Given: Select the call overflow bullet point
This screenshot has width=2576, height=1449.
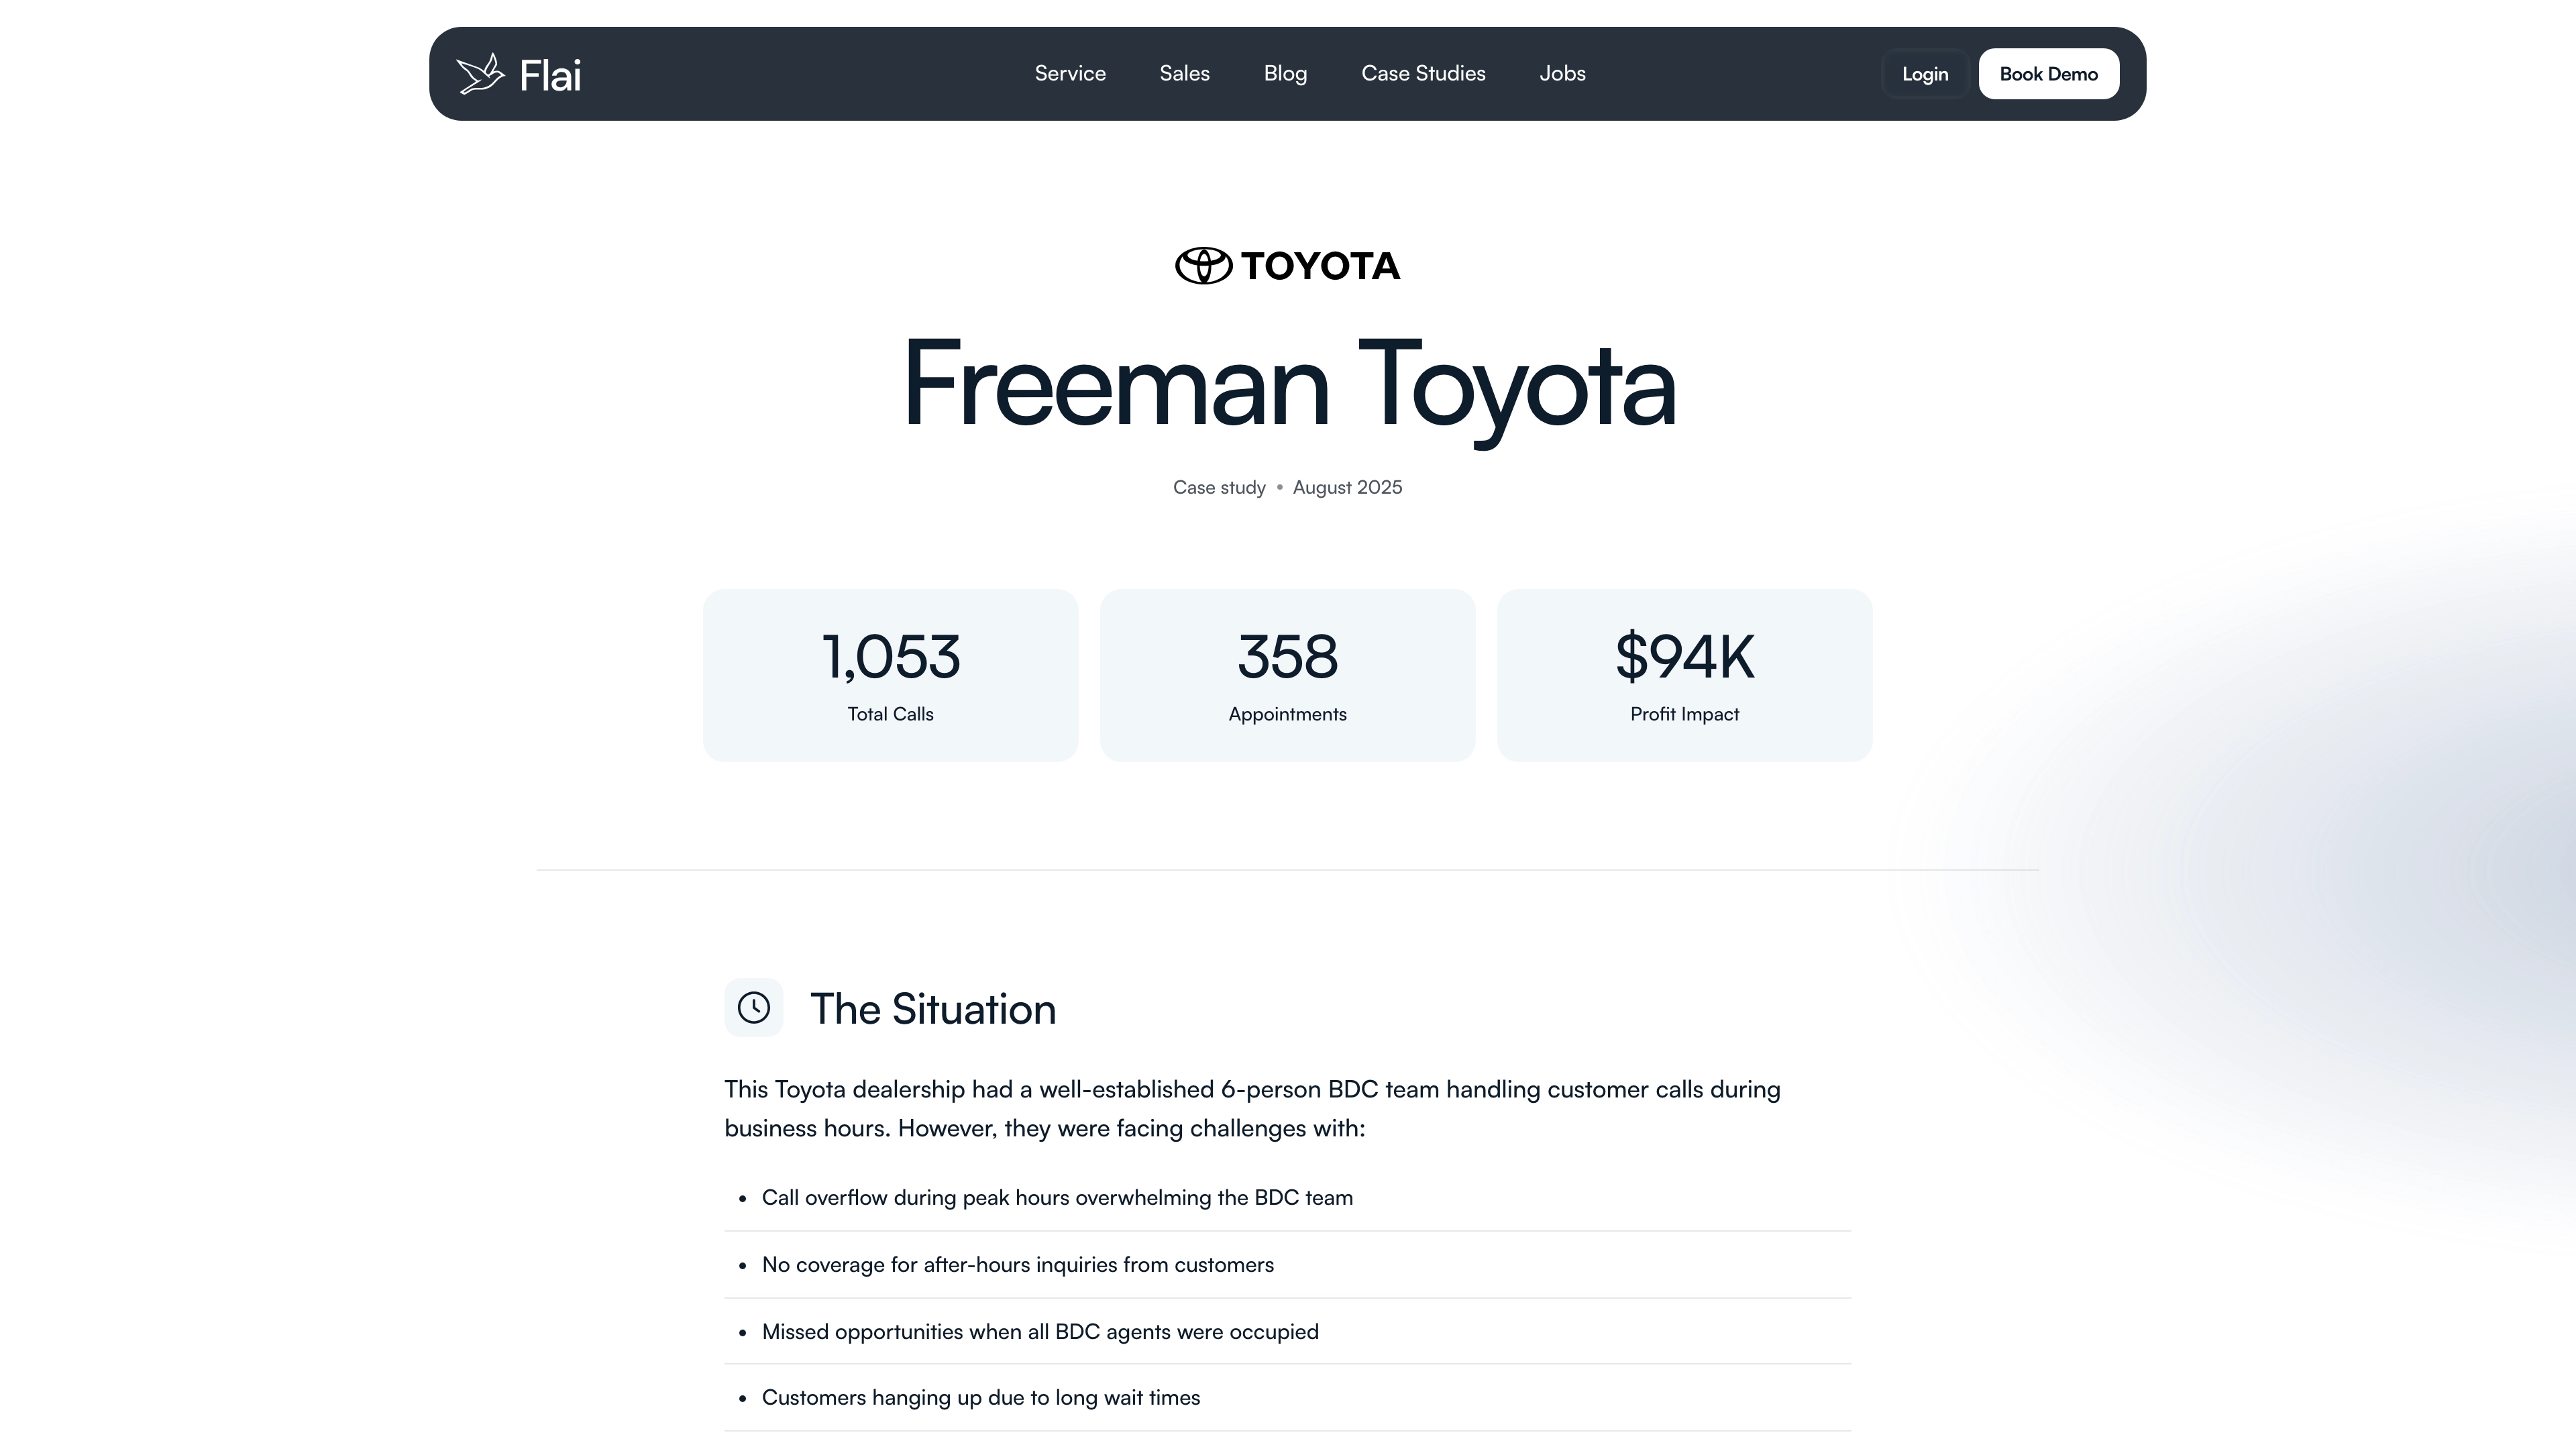Looking at the screenshot, I should click(1057, 1197).
